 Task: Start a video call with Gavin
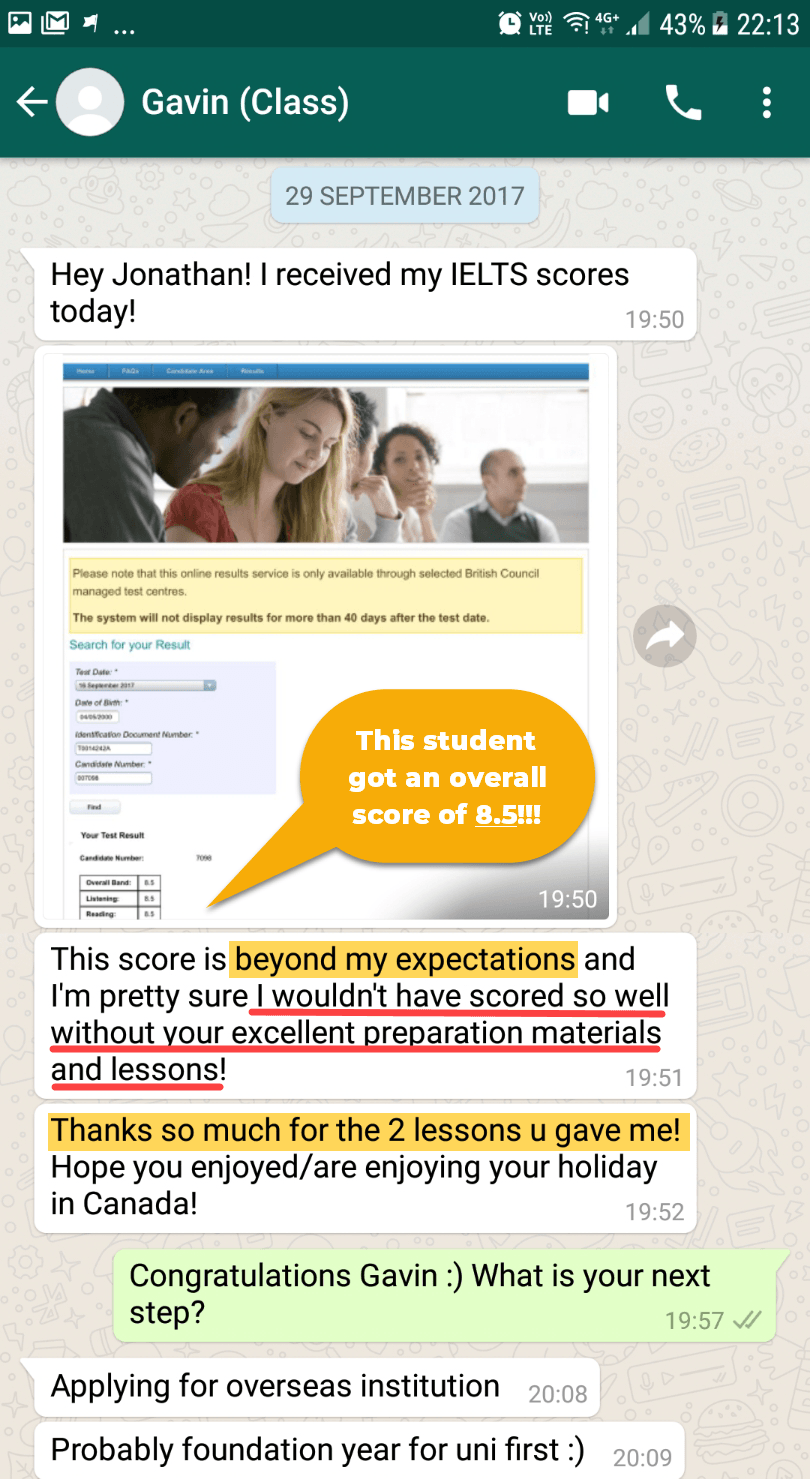[x=588, y=102]
